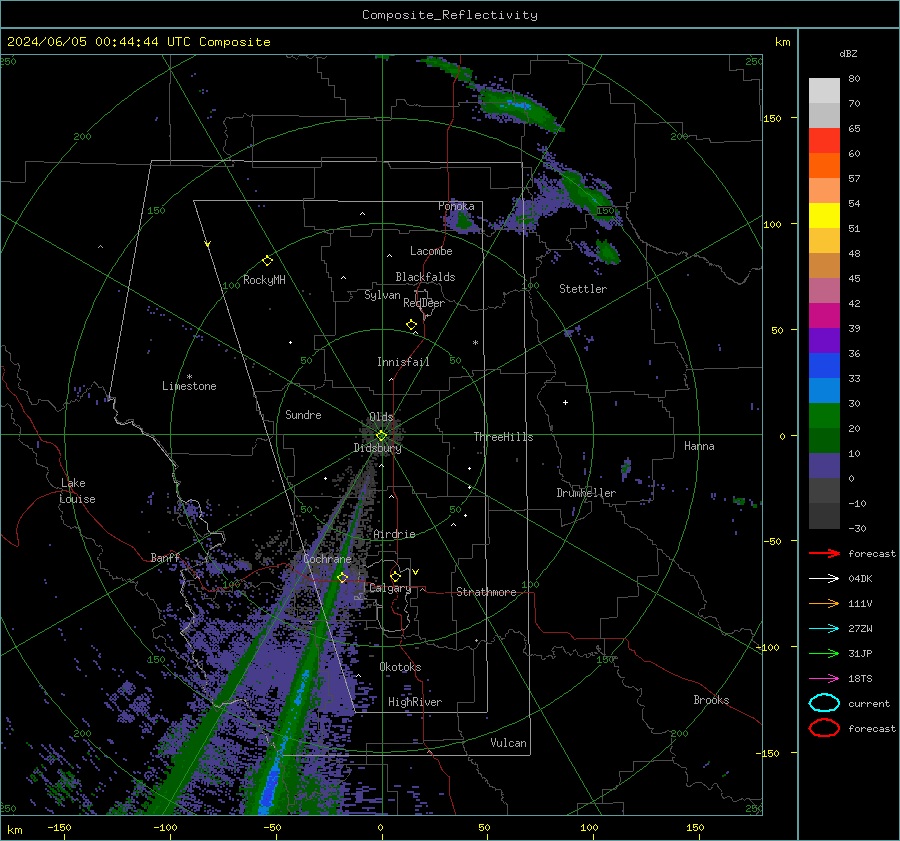This screenshot has width=900, height=841.
Task: Click the small green echo west of Hanna
Action: [626, 466]
